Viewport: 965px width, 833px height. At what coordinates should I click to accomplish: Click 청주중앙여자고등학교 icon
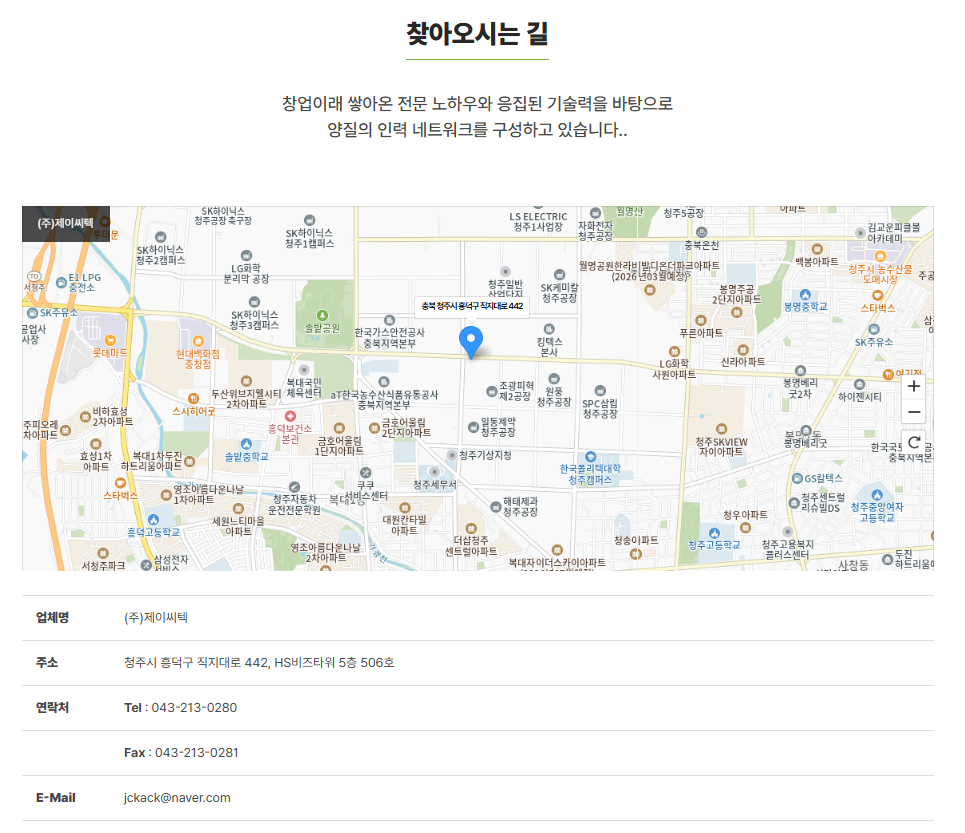877,495
